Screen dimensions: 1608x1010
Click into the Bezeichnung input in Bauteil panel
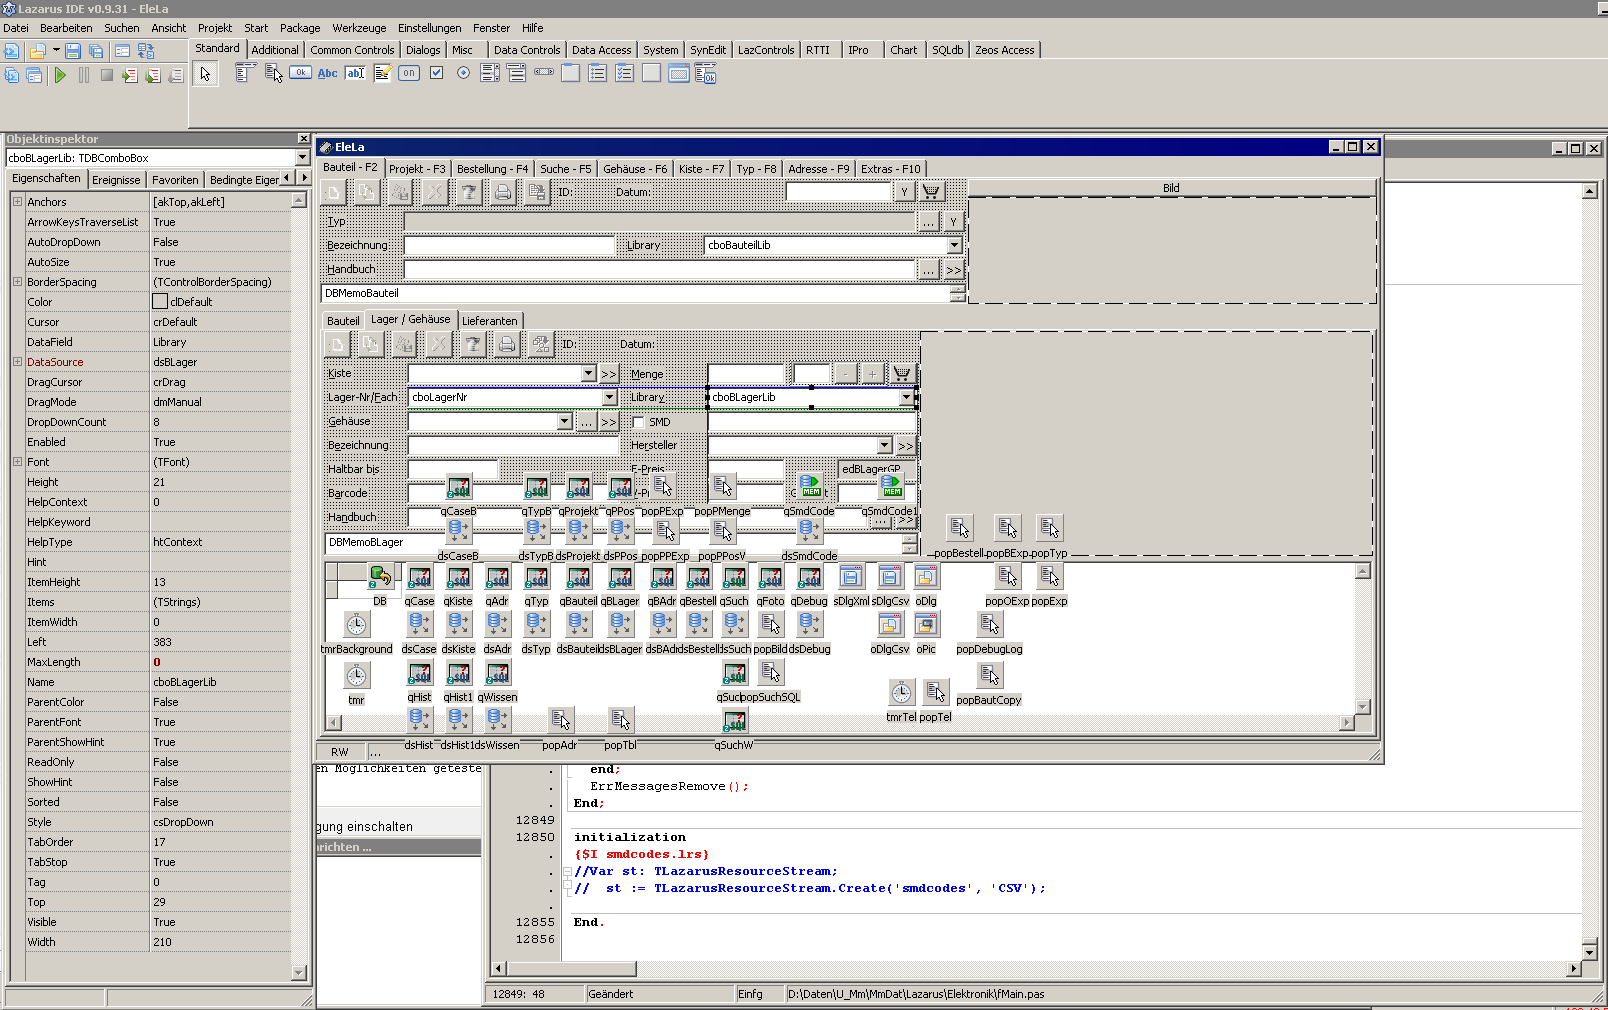pos(509,245)
